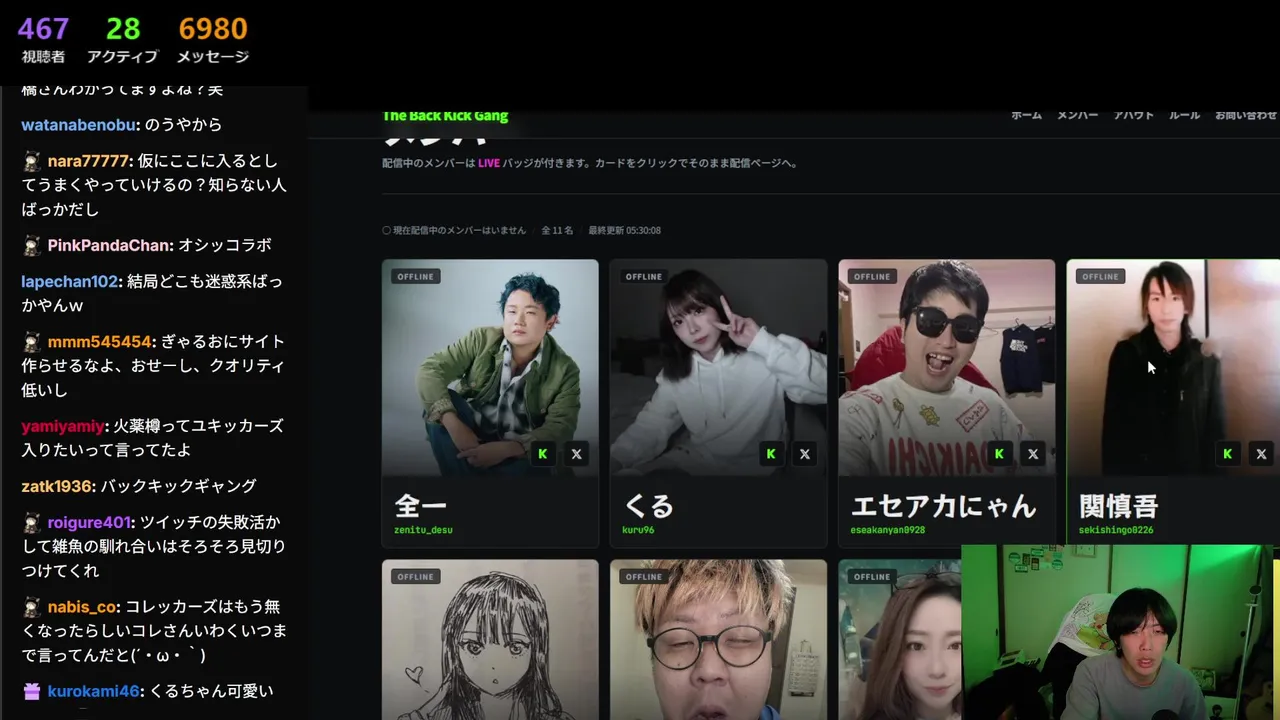Click the OFFLINE badge on 全一's card

415,276
